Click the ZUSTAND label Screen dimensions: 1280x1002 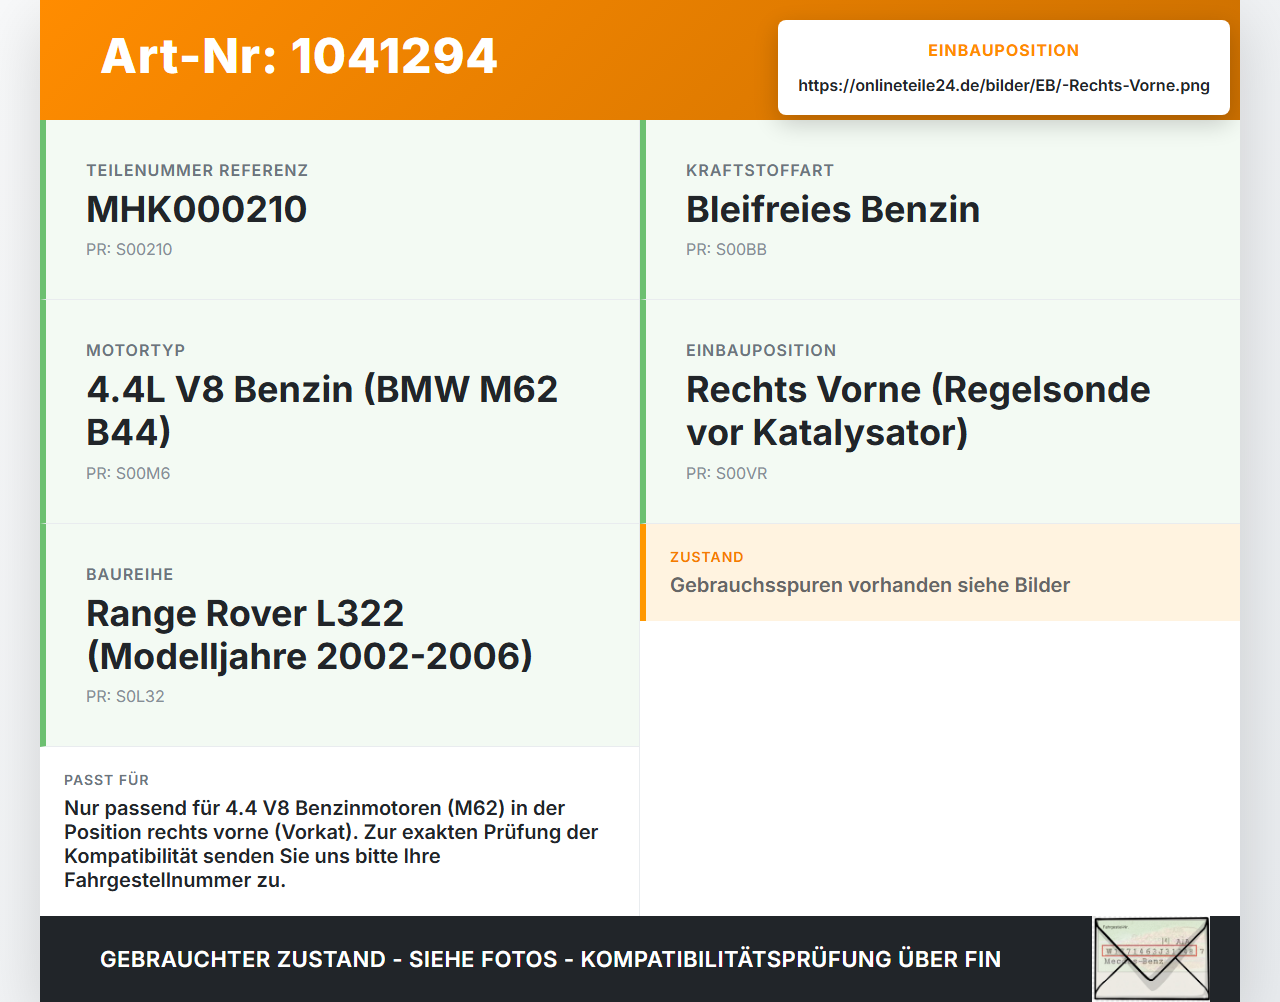707,557
